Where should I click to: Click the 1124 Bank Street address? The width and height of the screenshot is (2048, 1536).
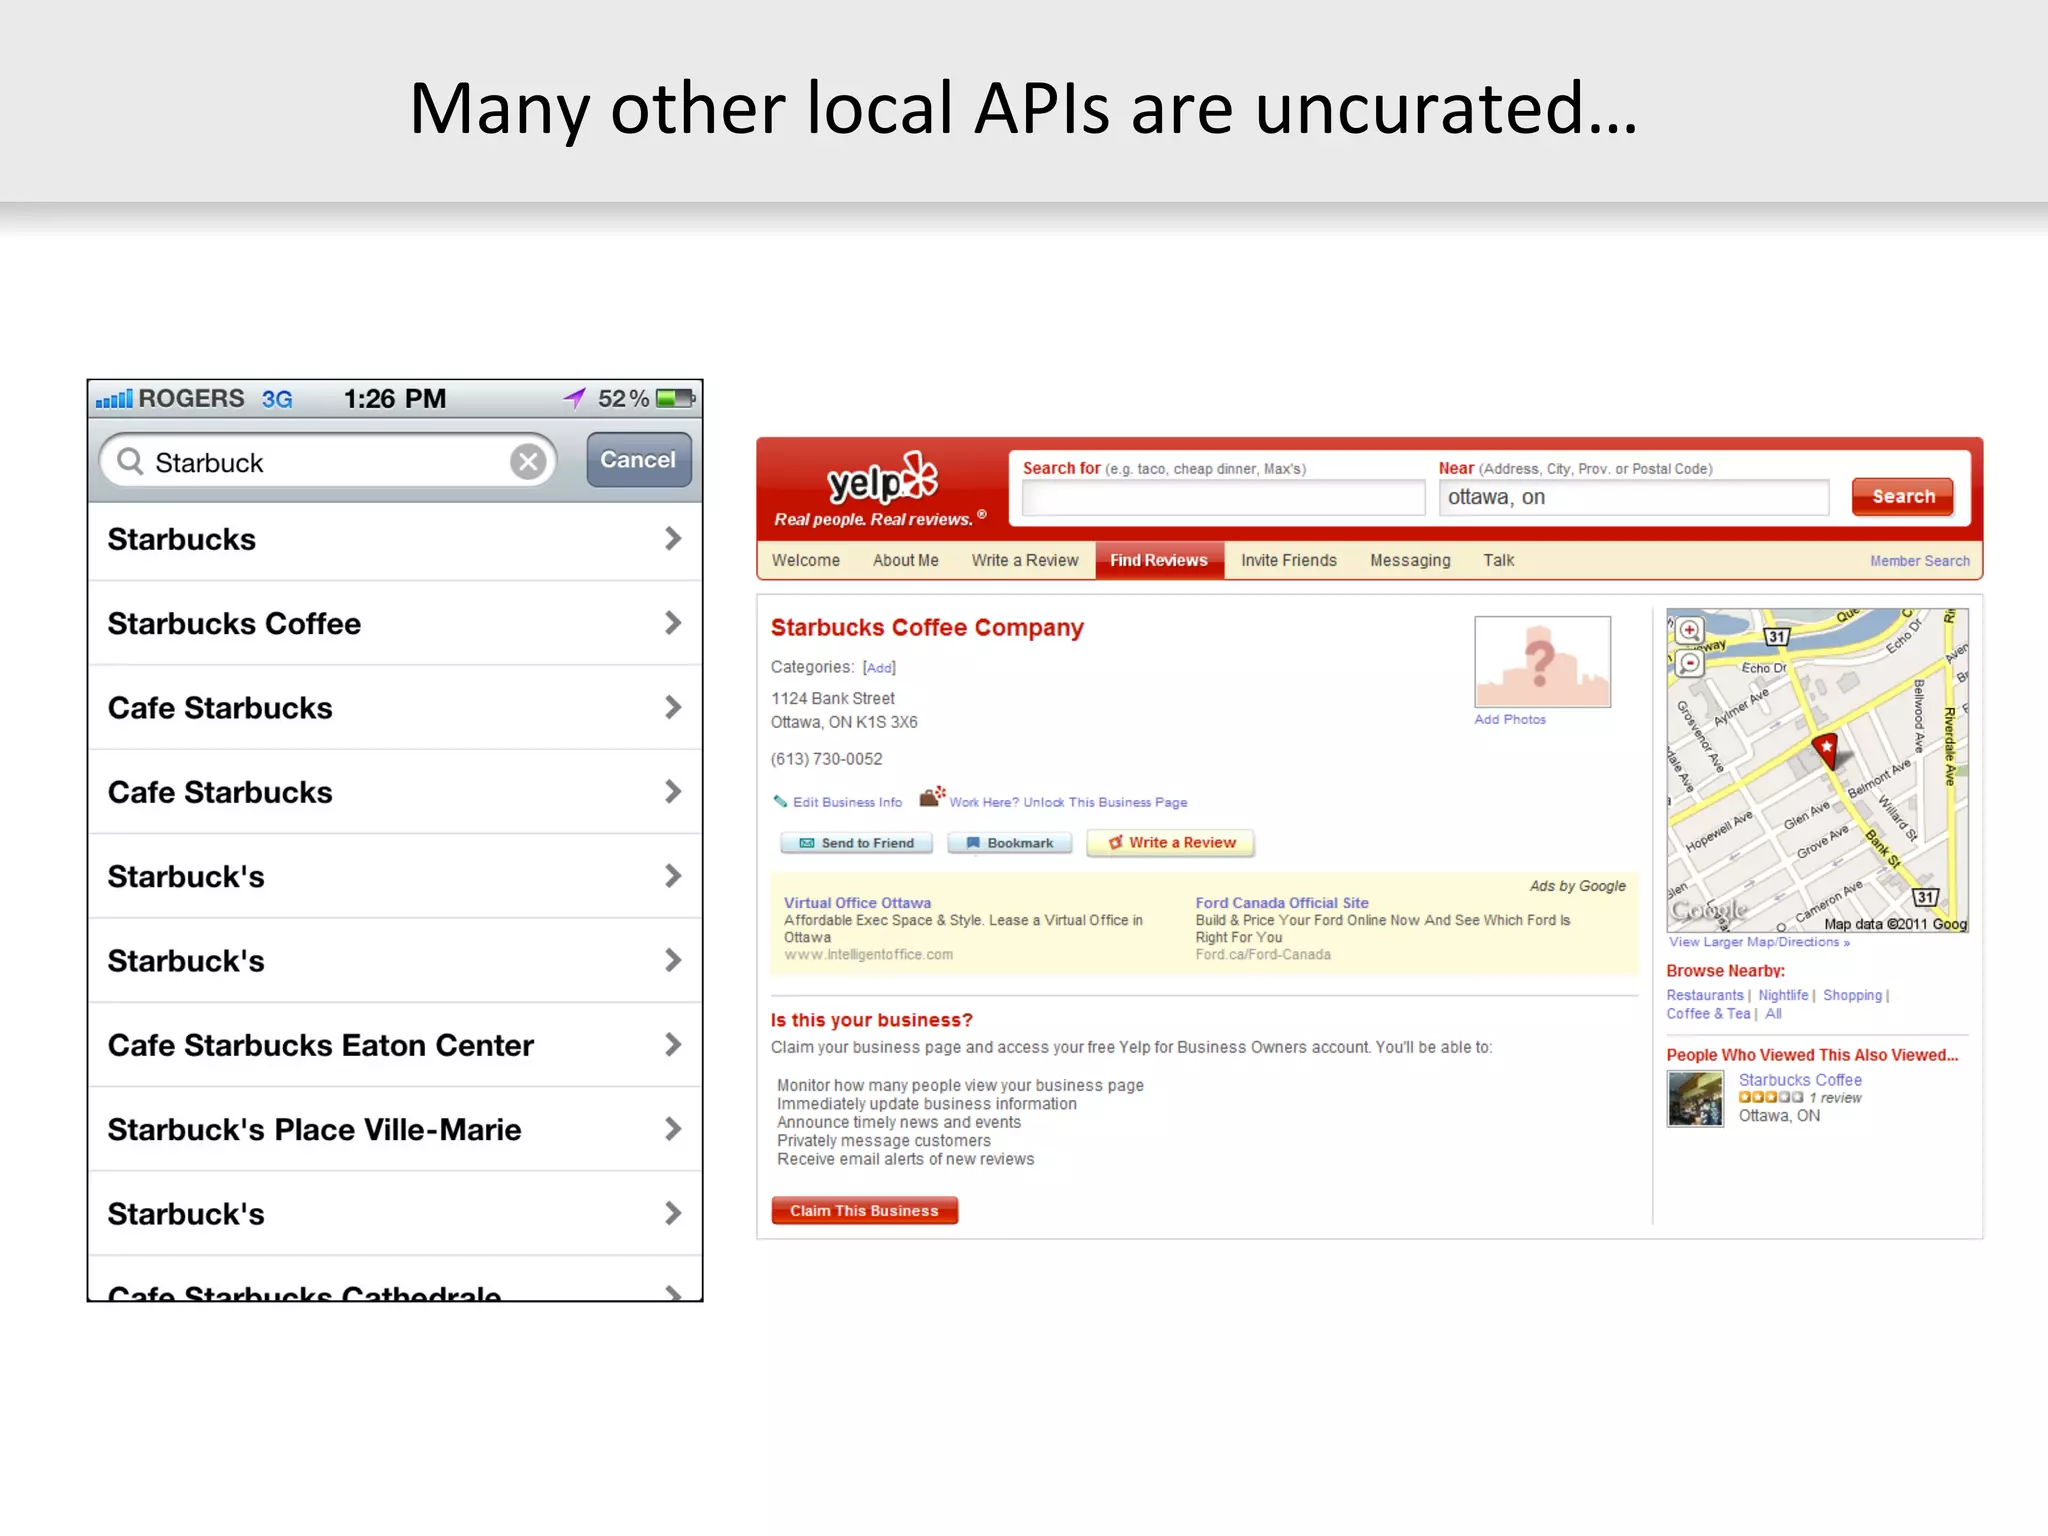[832, 698]
